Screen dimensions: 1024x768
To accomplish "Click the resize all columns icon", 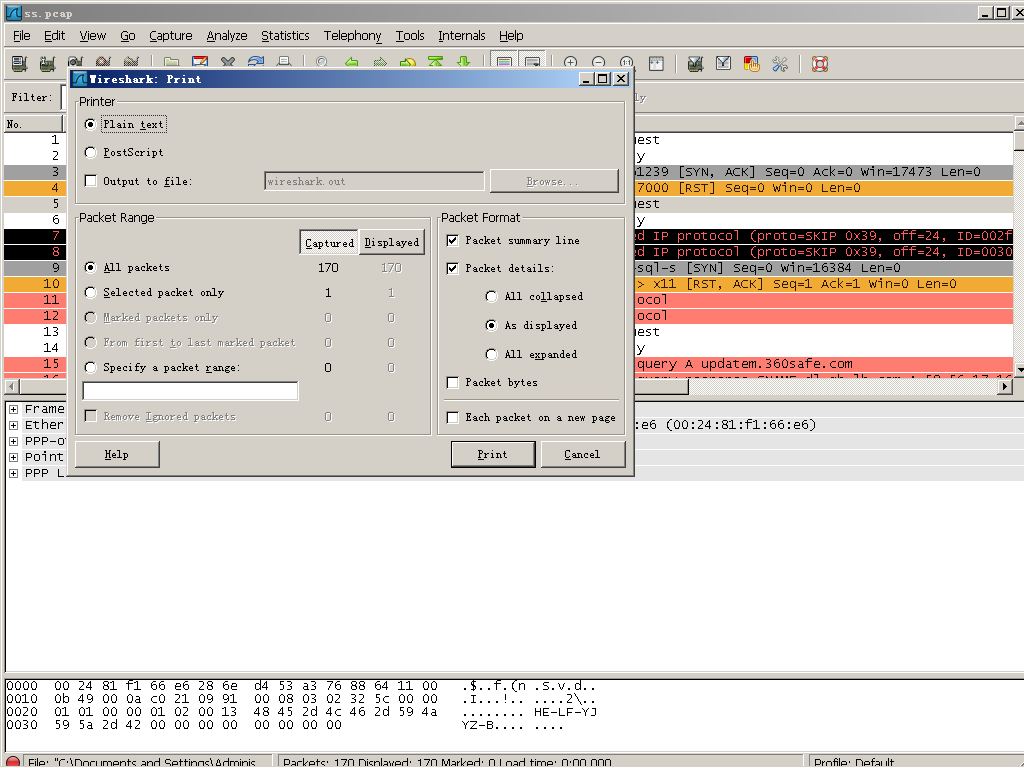I will click(656, 63).
